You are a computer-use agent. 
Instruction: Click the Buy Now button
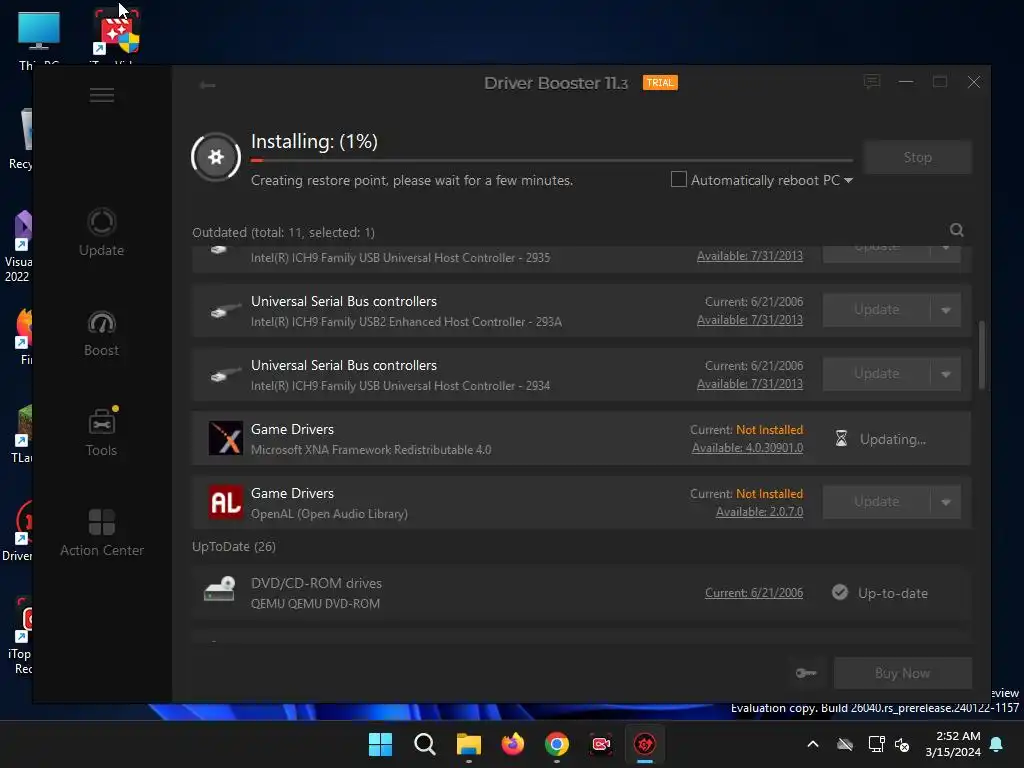903,673
